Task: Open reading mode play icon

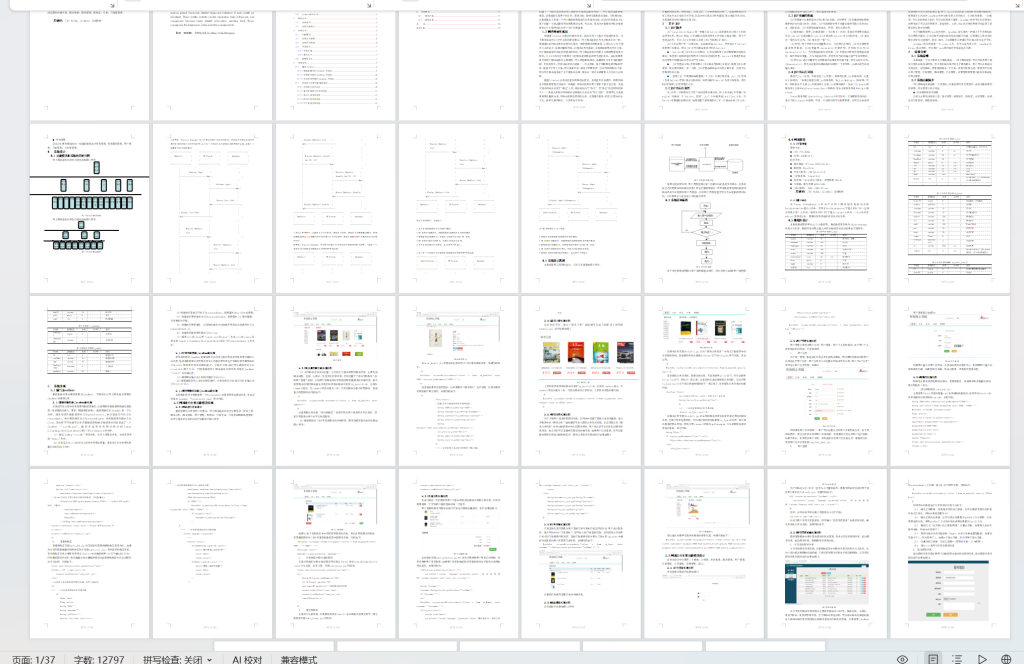Action: [x=982, y=659]
